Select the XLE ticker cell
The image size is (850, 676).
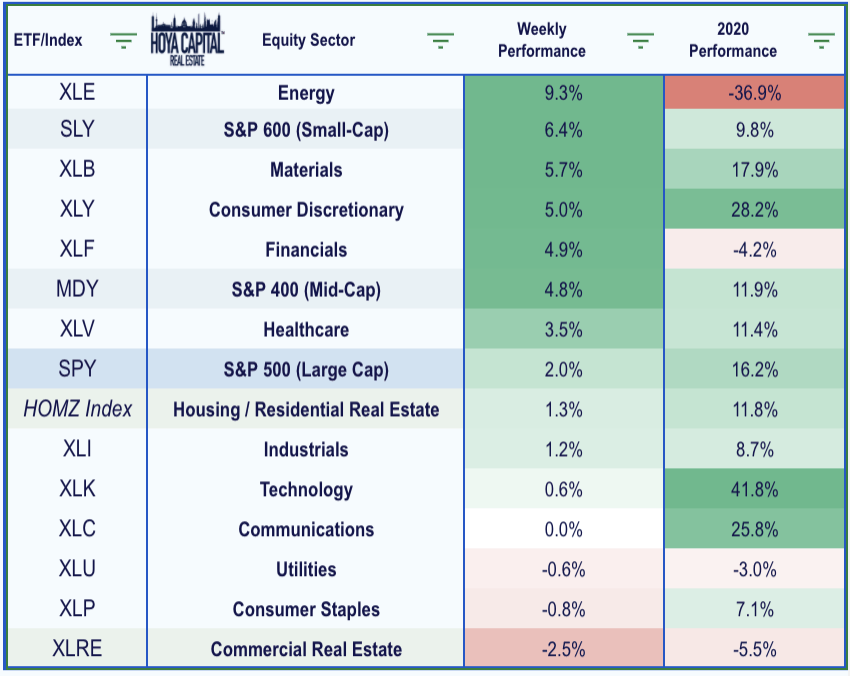click(x=77, y=92)
